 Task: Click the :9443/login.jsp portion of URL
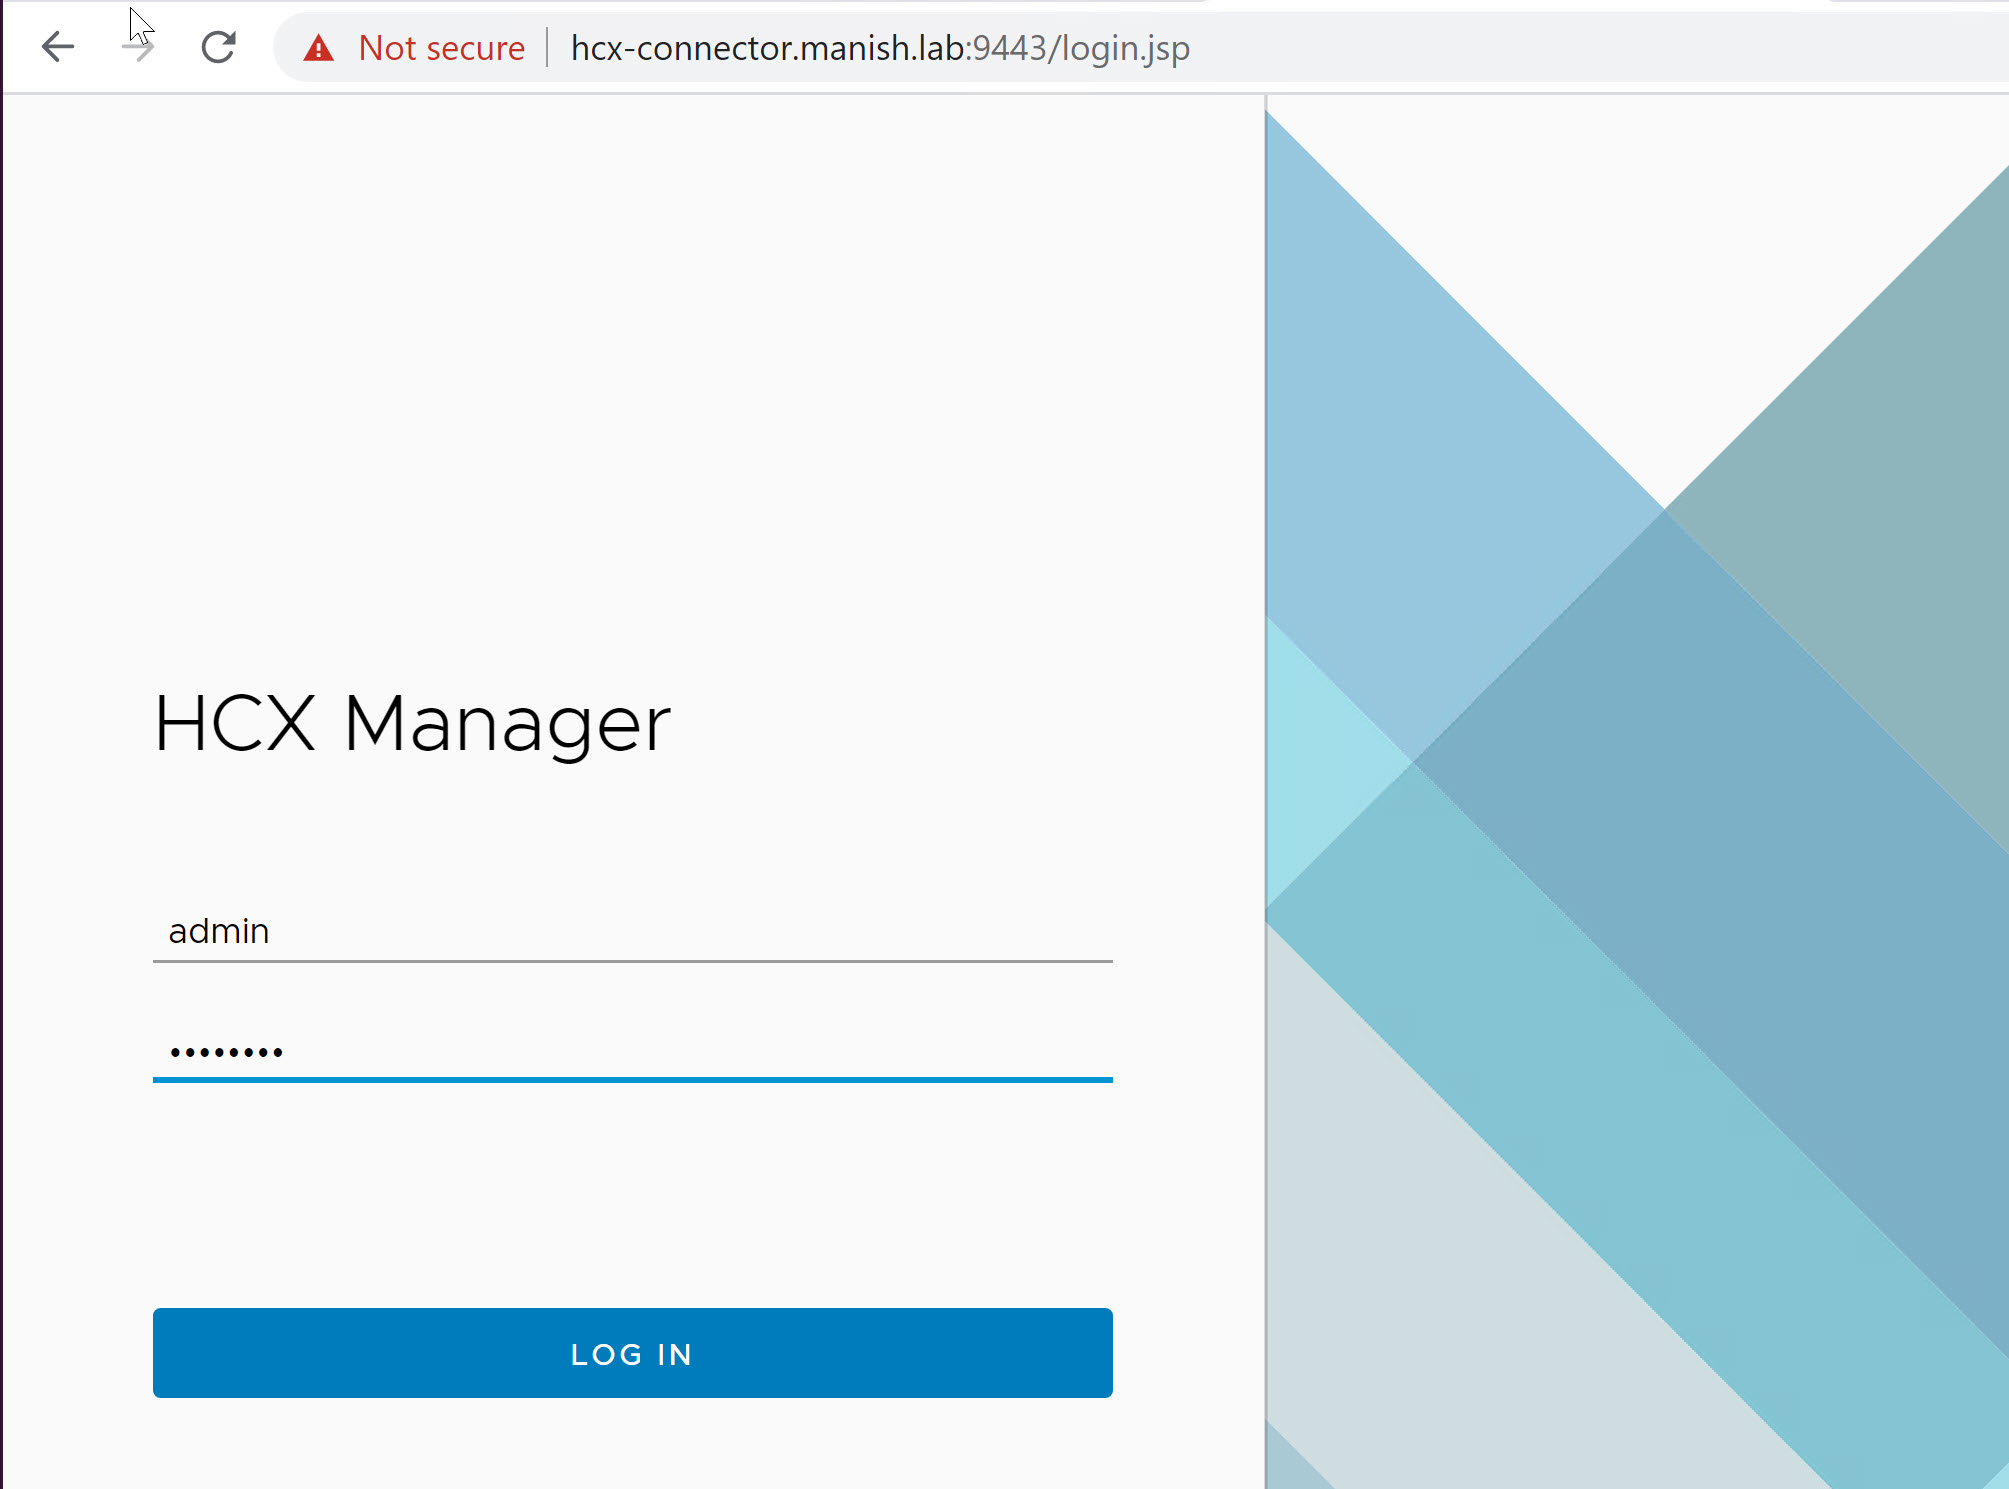(1080, 48)
